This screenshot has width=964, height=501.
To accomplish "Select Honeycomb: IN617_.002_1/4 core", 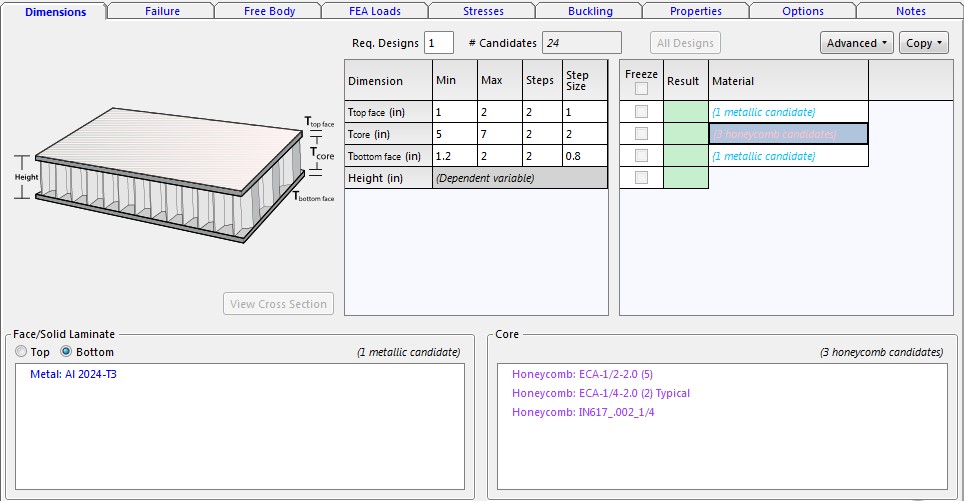I will (x=583, y=412).
